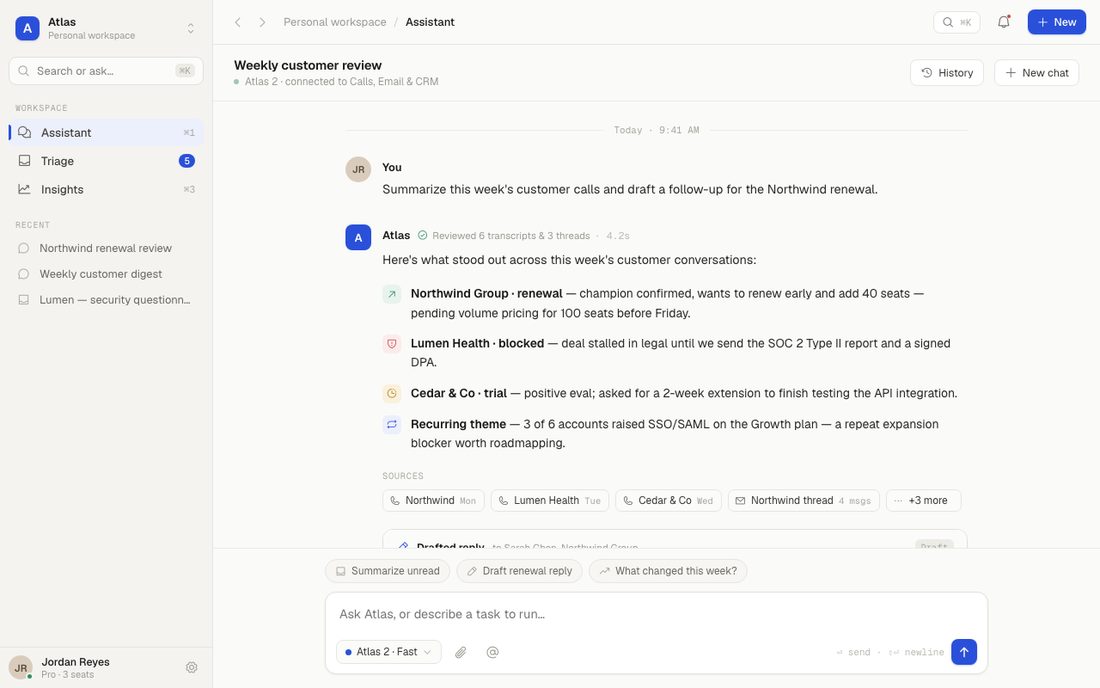Click the Triage inbox icon in sidebar
The height and width of the screenshot is (688, 1100).
coord(25,161)
